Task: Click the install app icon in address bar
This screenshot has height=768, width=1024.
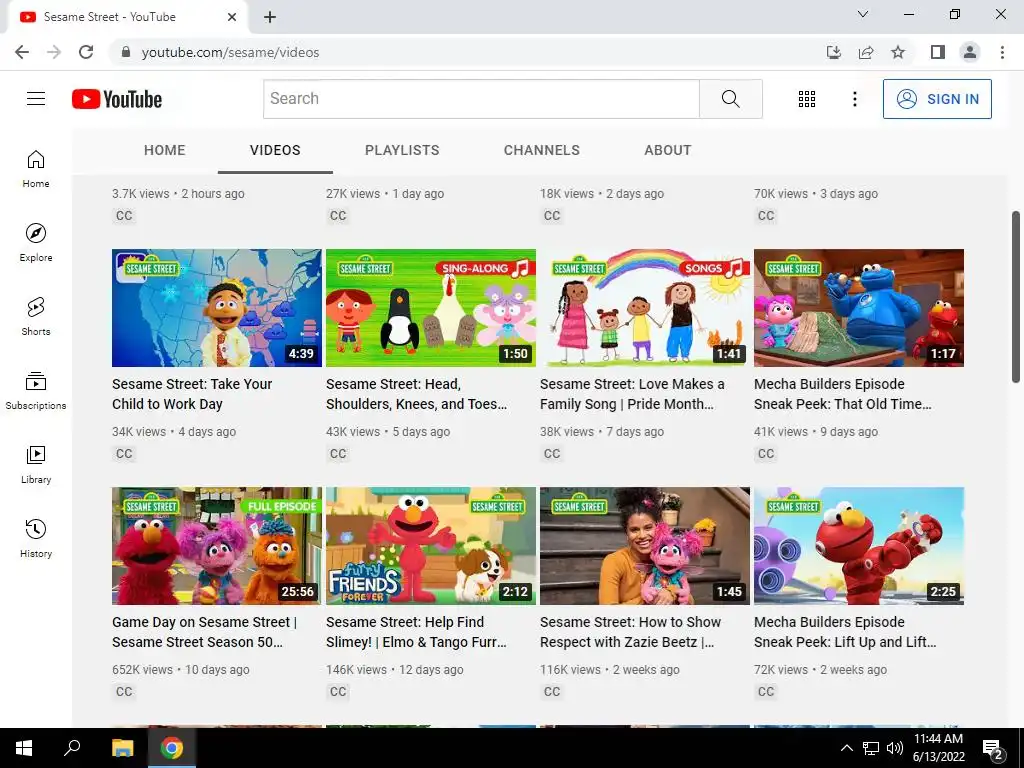Action: click(834, 52)
